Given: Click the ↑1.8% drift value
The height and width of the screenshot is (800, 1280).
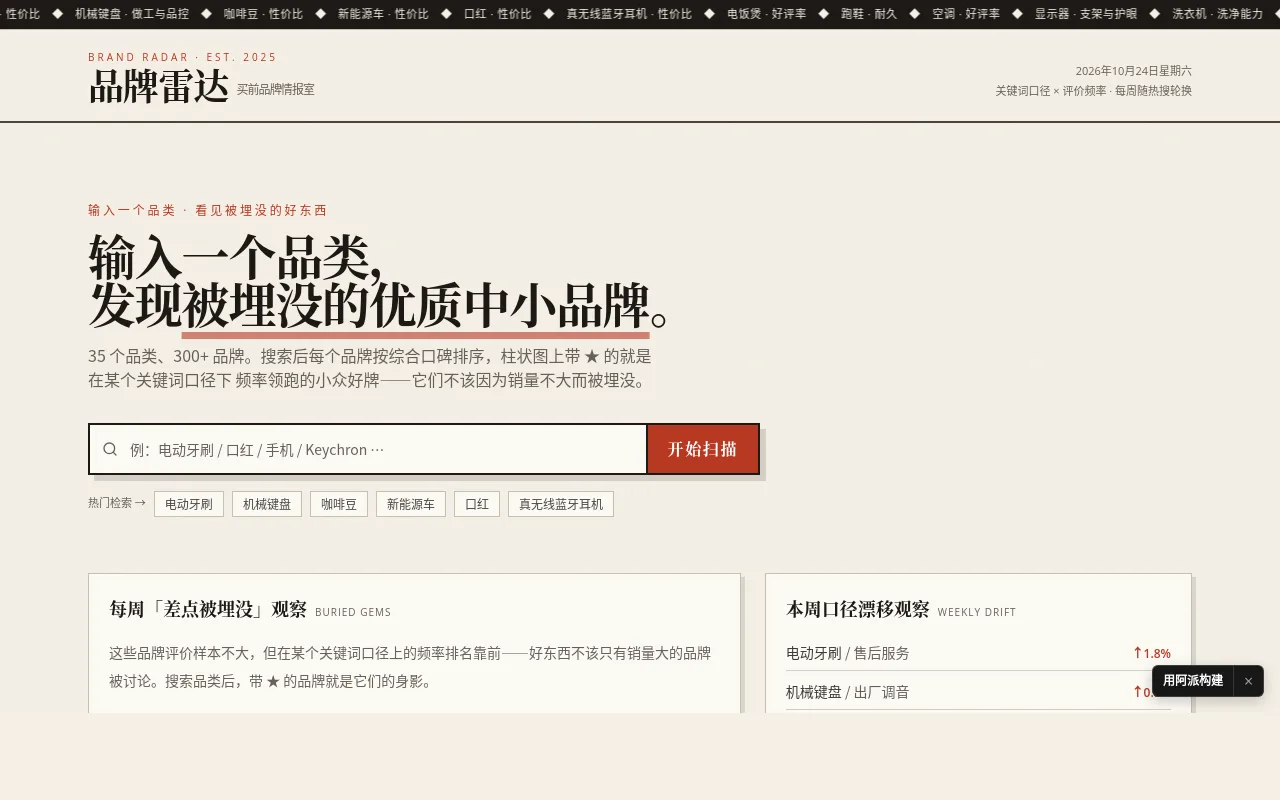Looking at the screenshot, I should [x=1152, y=653].
